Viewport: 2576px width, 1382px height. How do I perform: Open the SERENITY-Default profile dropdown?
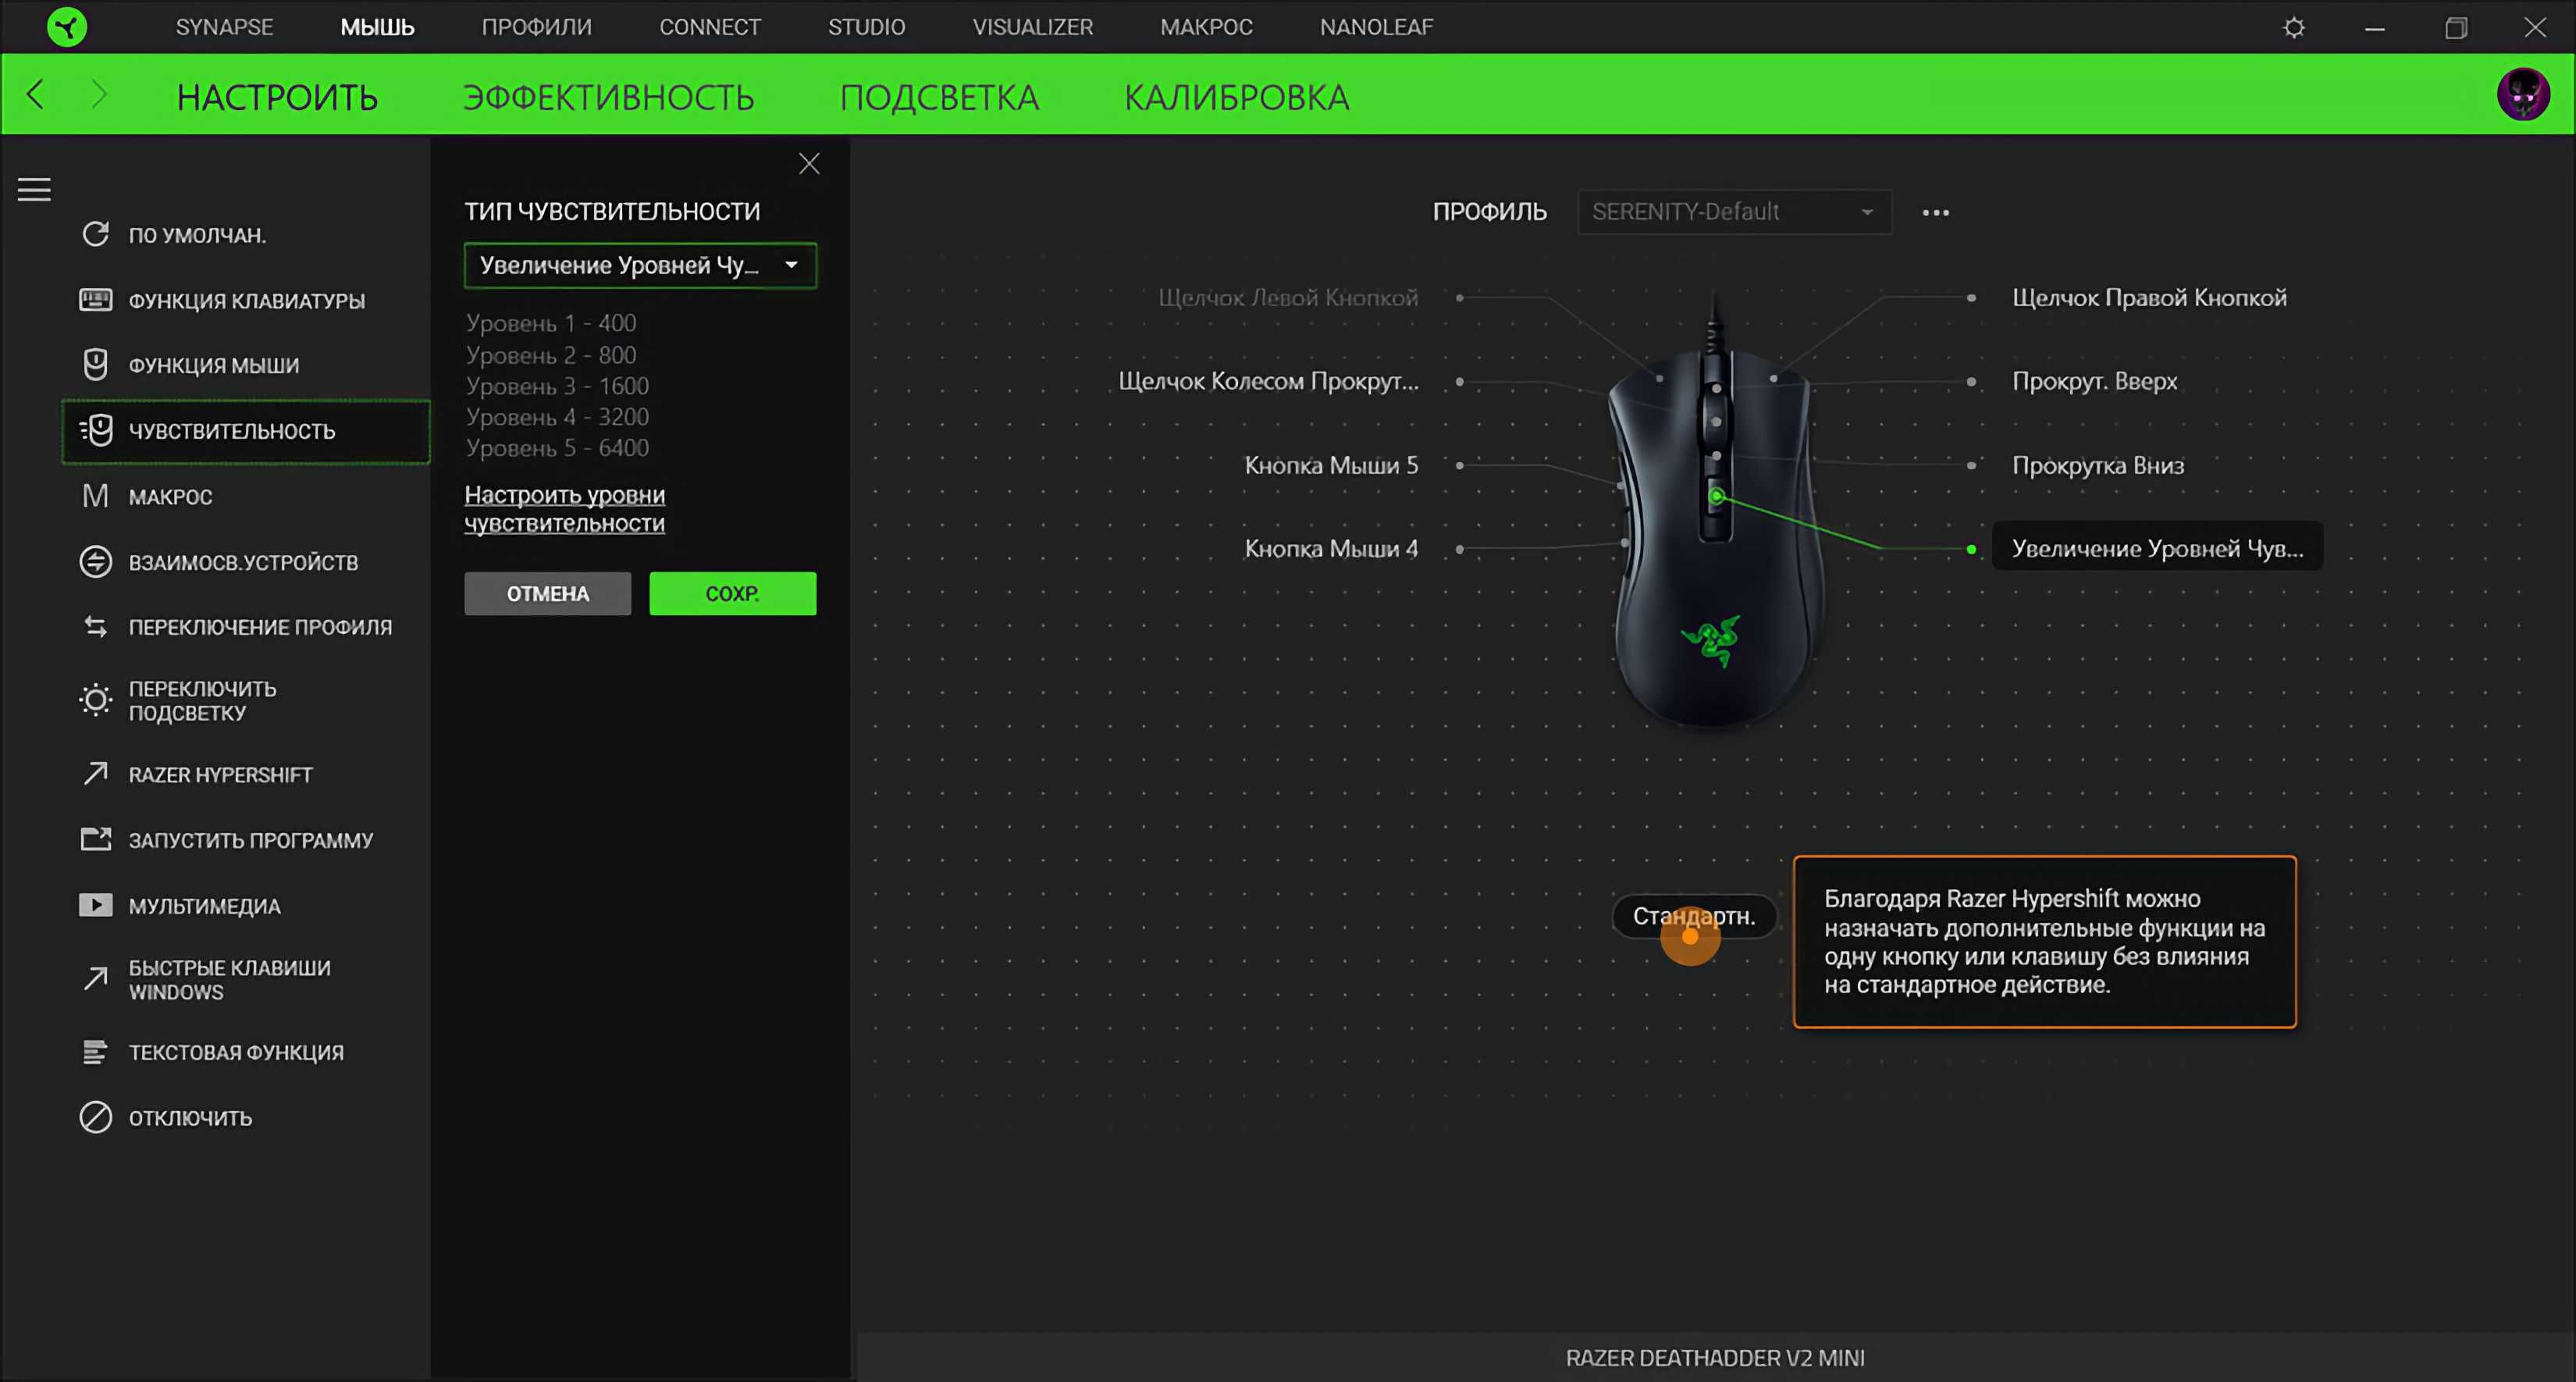tap(1734, 212)
